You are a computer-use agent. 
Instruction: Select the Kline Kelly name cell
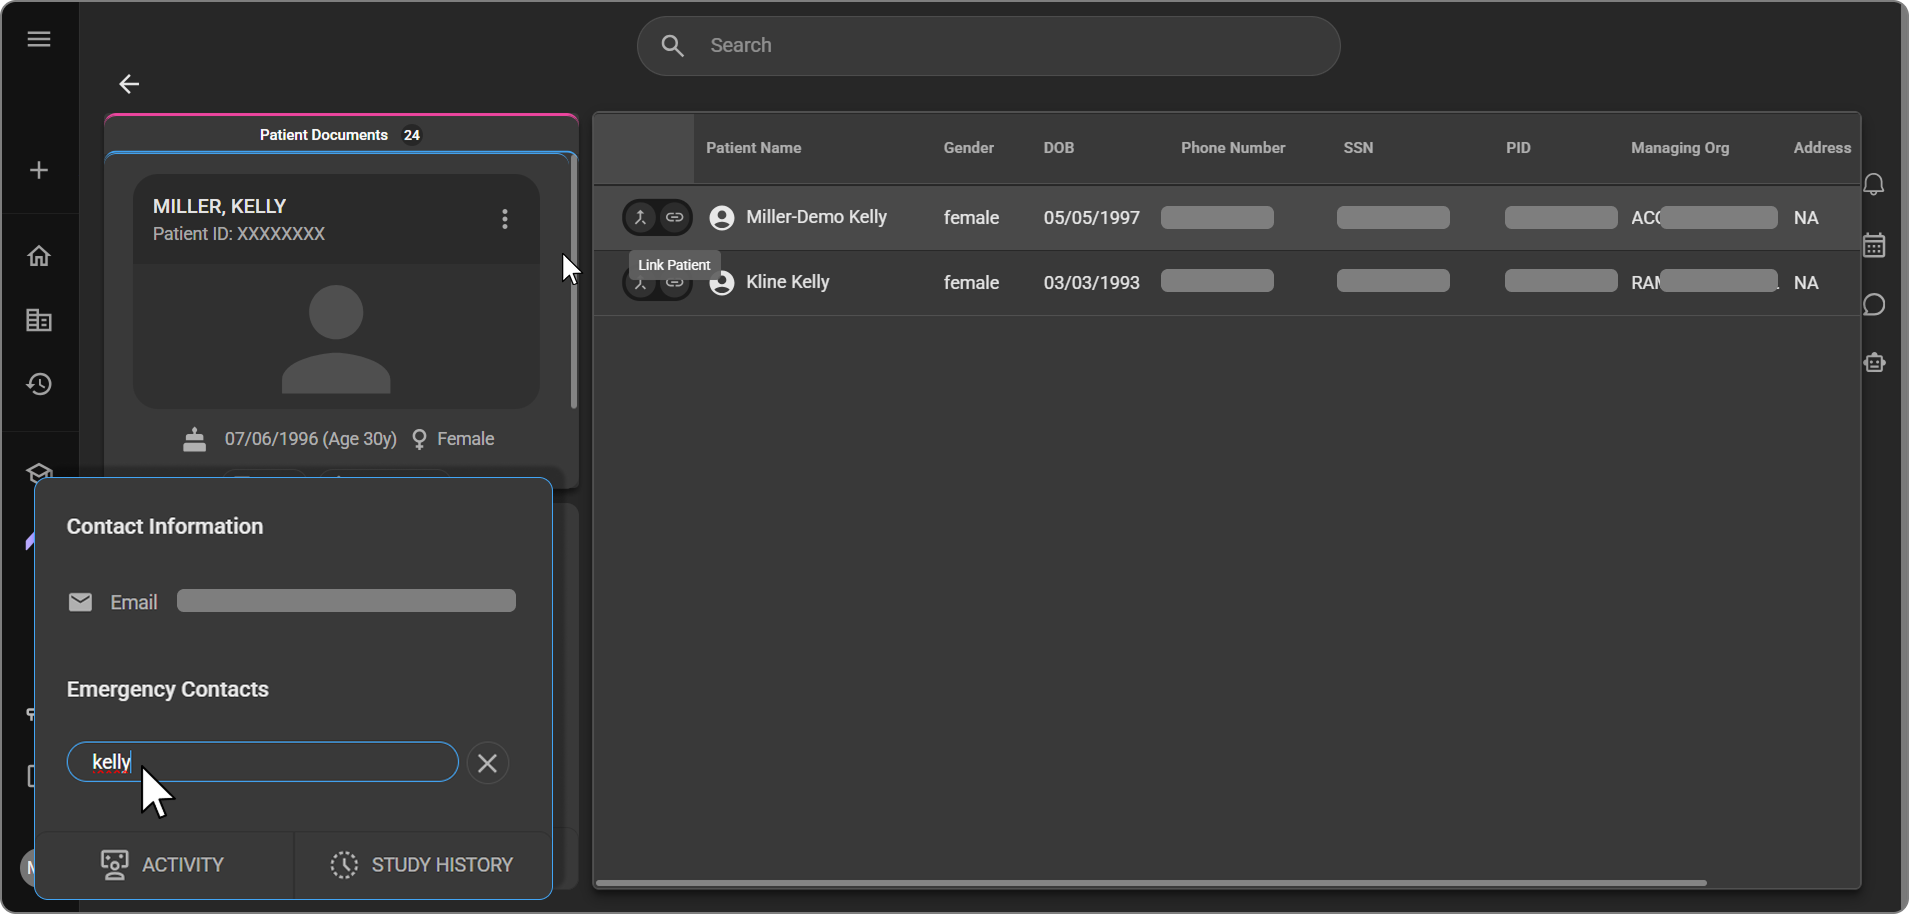788,282
